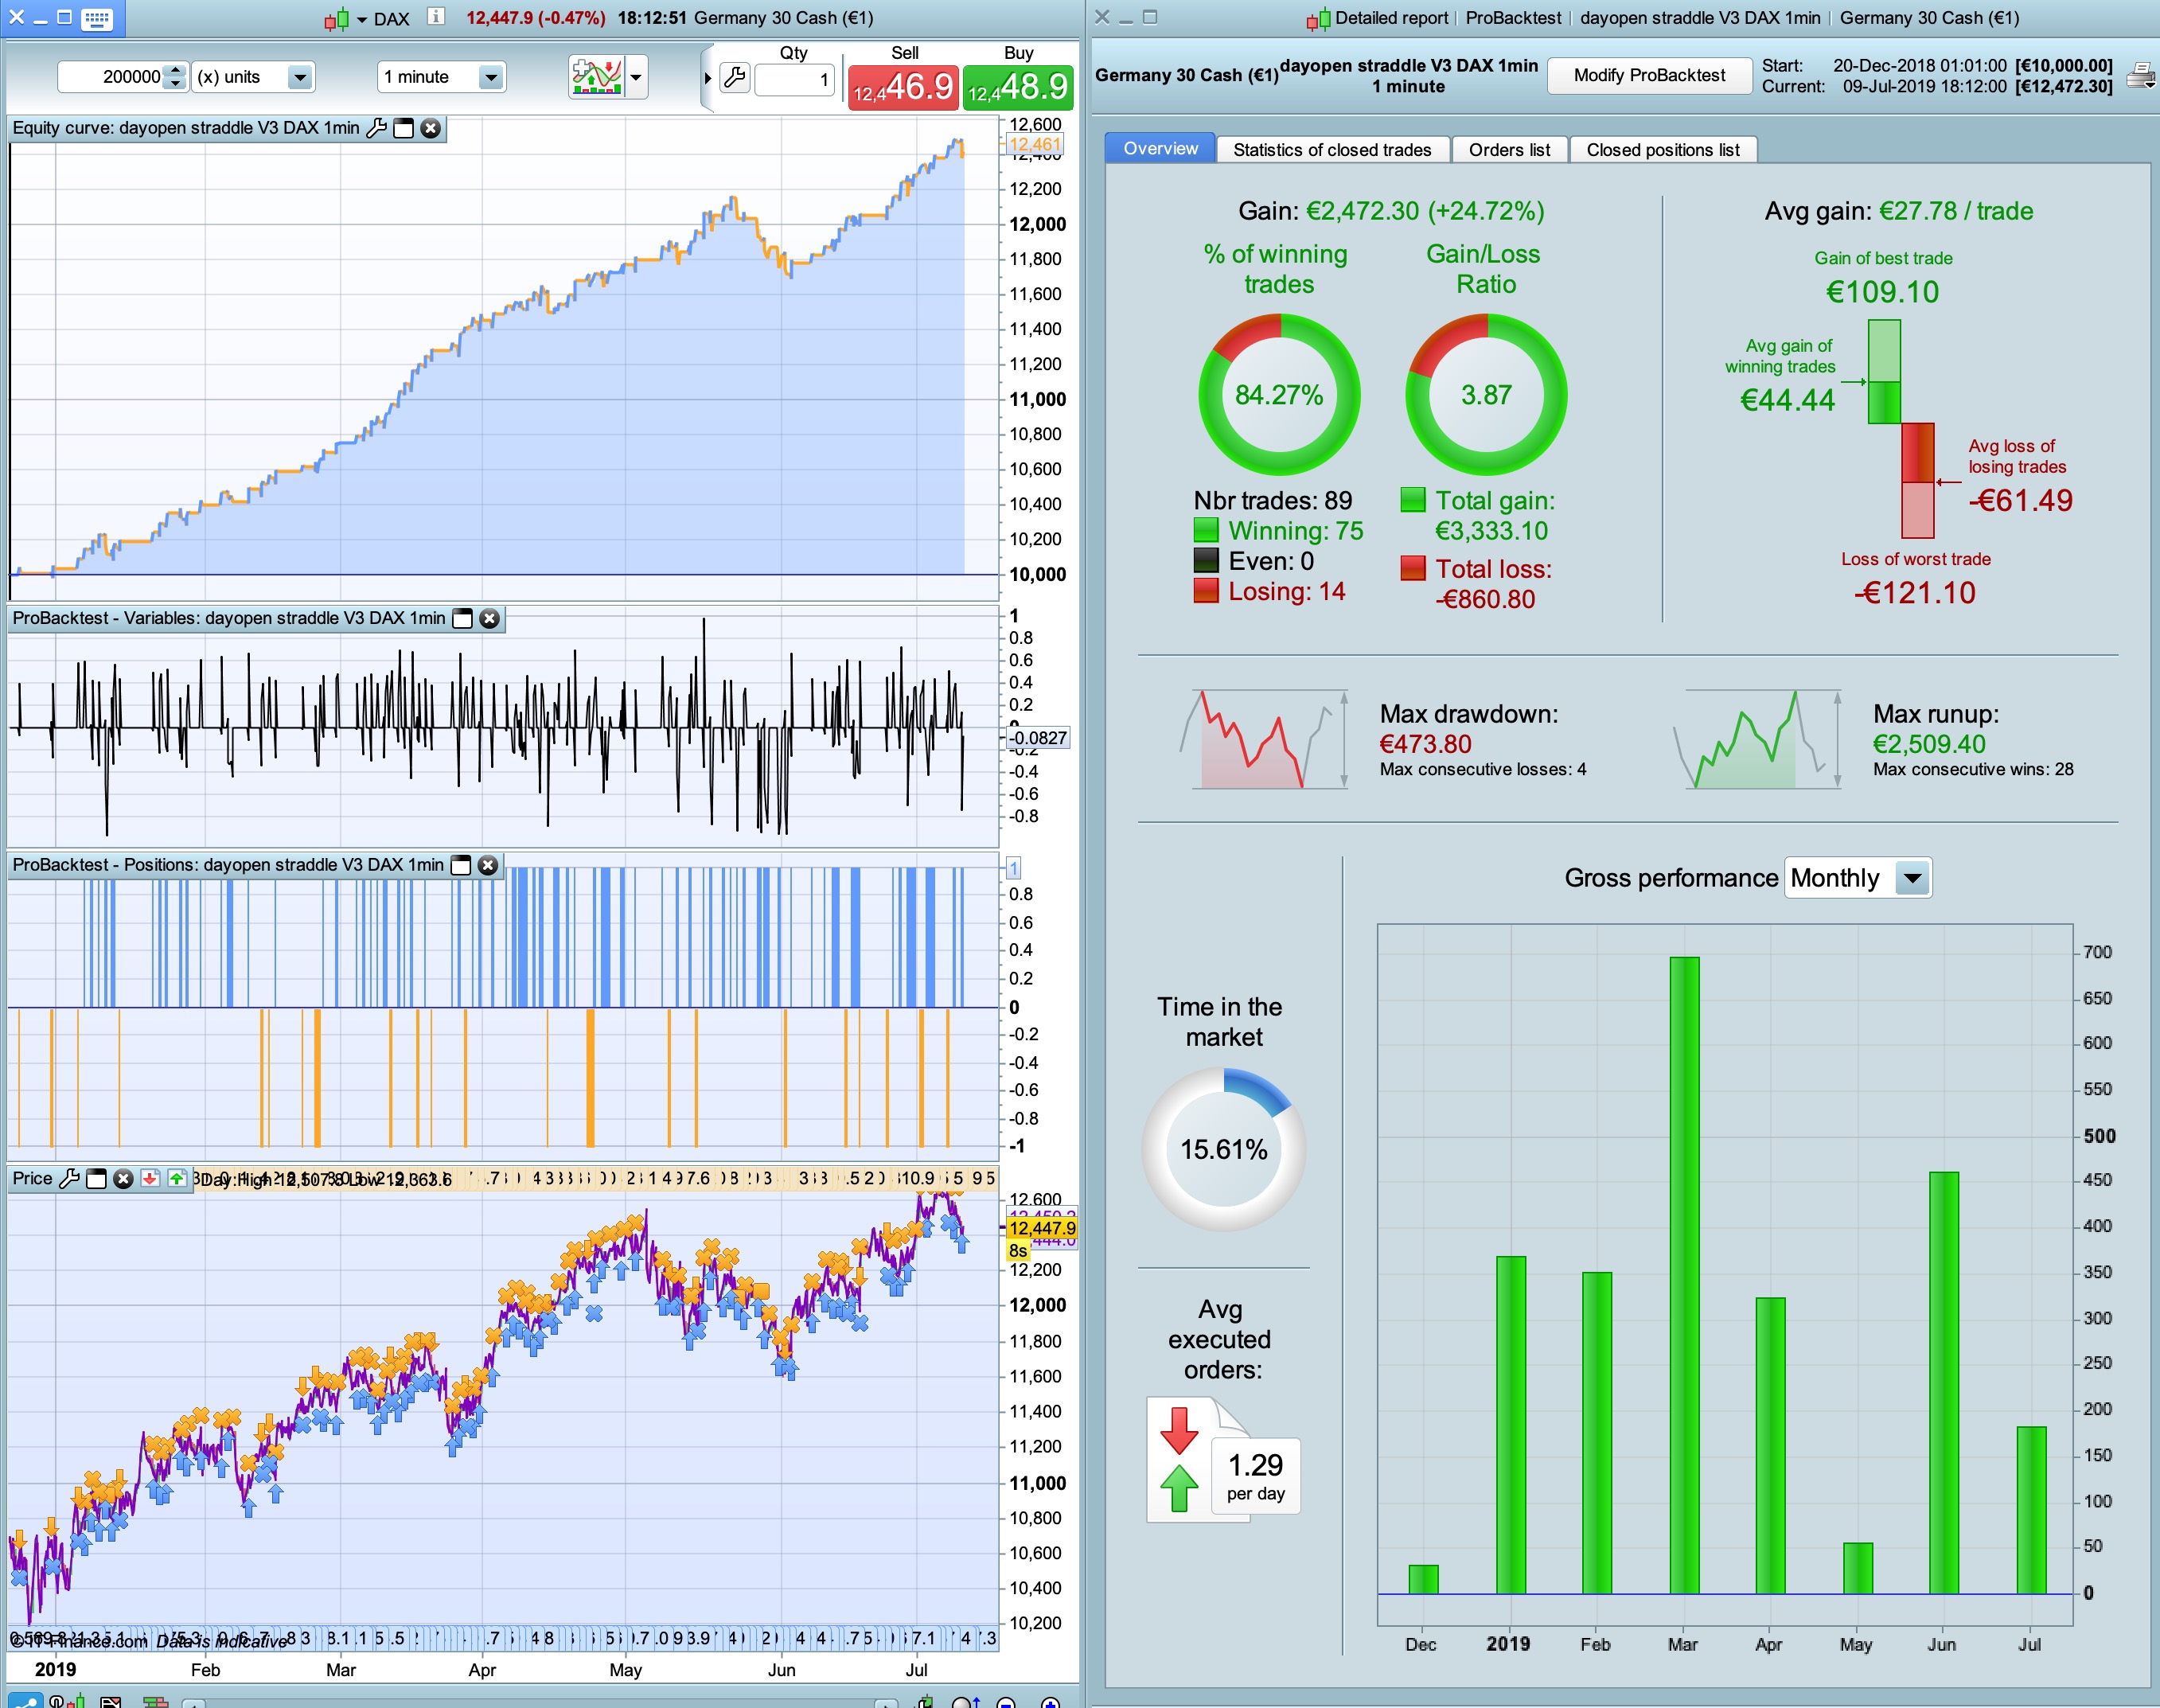Switch to Statistics of closed trades tab
Viewport: 2160px width, 1708px height.
click(x=1331, y=150)
